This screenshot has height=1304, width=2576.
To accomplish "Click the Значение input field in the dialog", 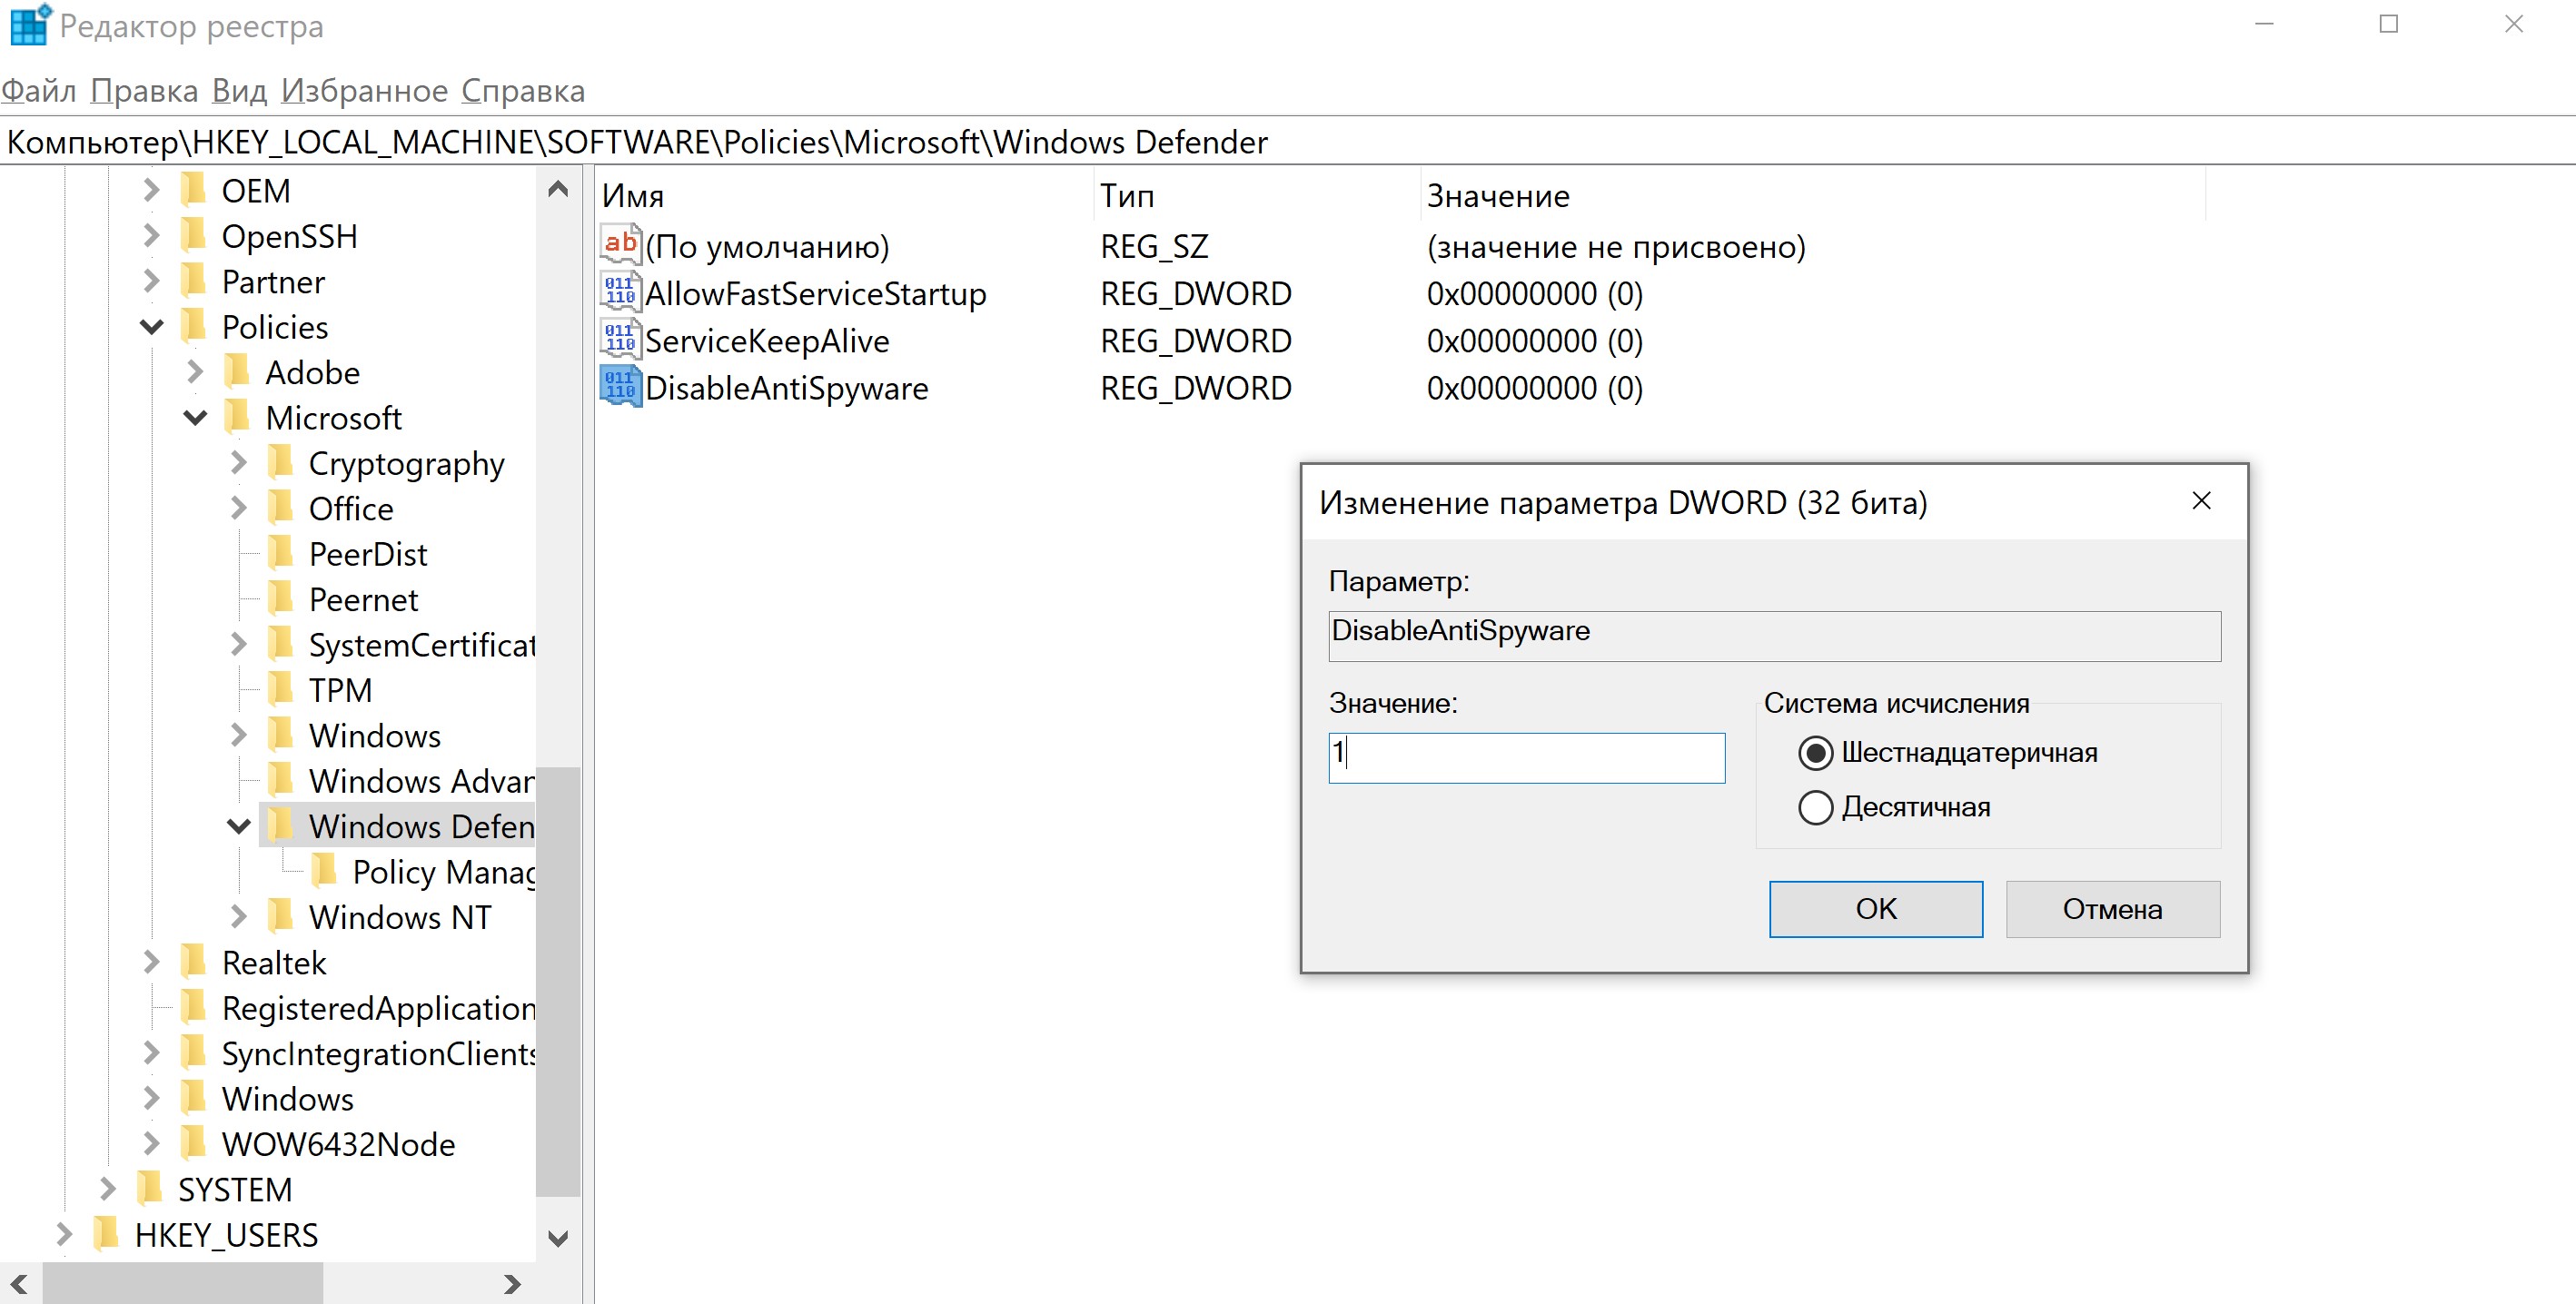I will 1527,758.
